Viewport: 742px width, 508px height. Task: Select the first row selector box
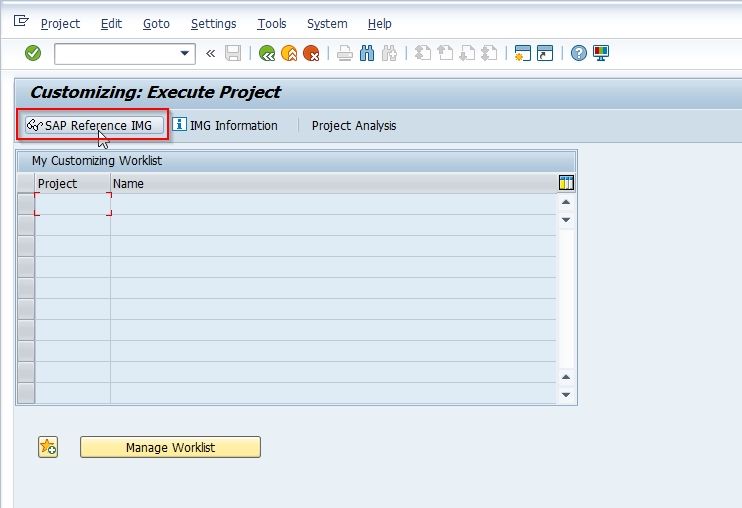[x=26, y=204]
